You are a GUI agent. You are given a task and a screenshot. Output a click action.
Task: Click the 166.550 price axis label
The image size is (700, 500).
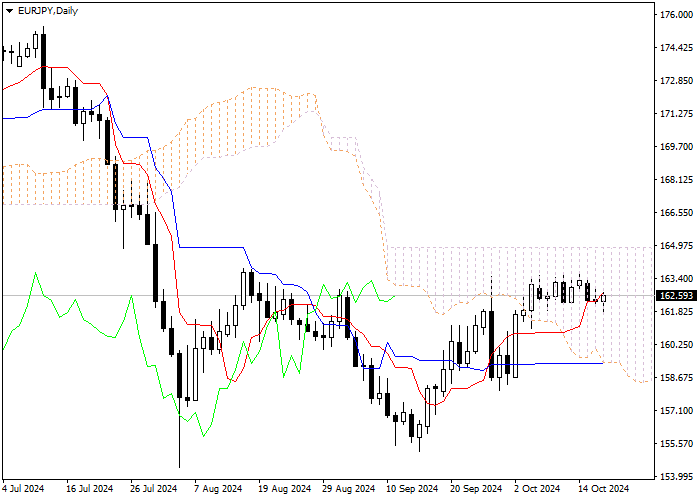pos(676,212)
